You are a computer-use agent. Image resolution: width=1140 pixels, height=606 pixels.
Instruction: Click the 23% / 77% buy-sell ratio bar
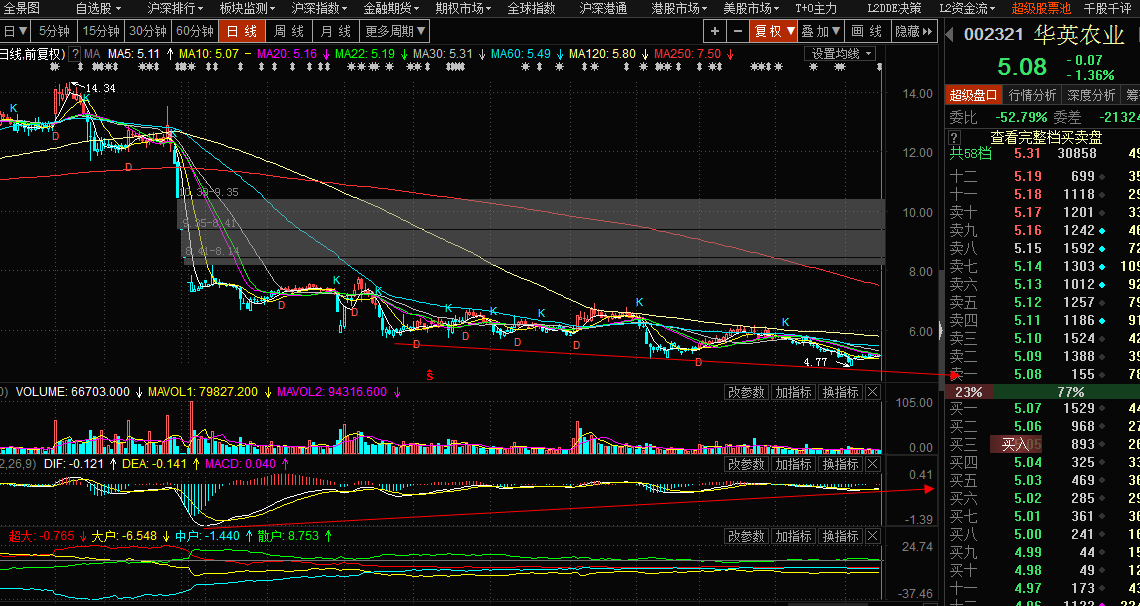pyautogui.click(x=1040, y=392)
